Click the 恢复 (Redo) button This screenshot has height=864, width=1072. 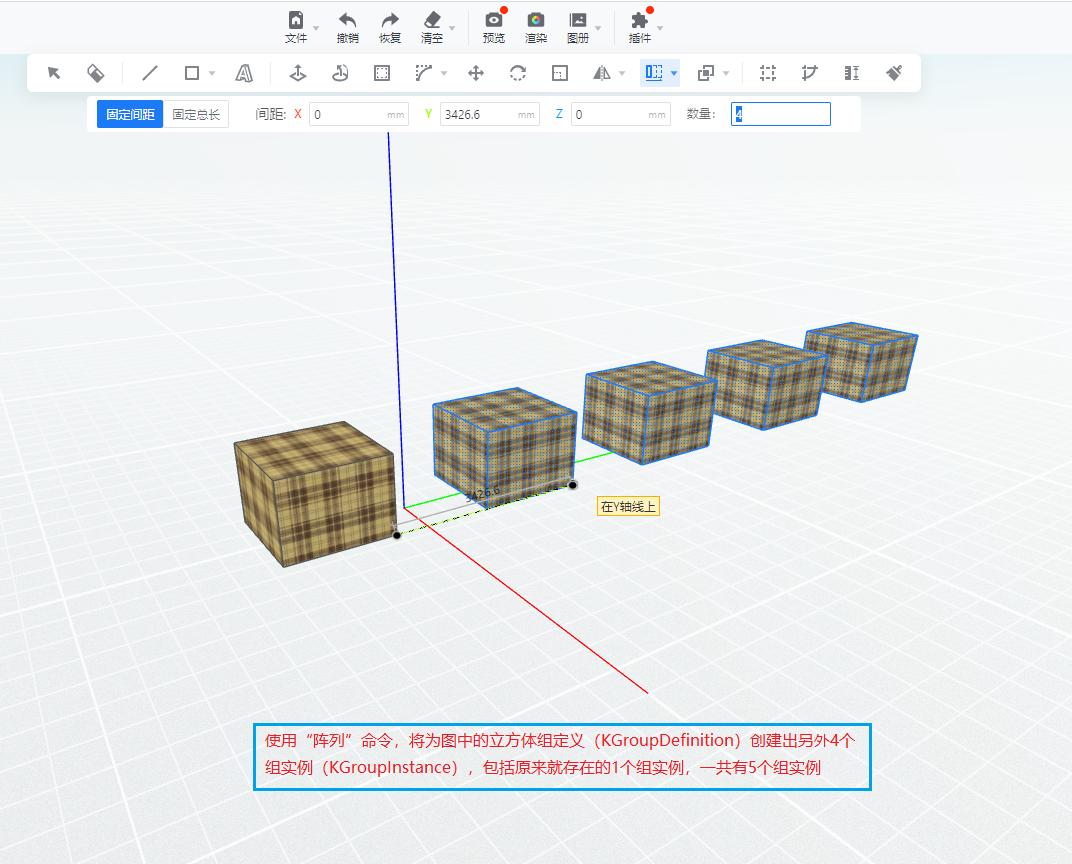pyautogui.click(x=390, y=27)
